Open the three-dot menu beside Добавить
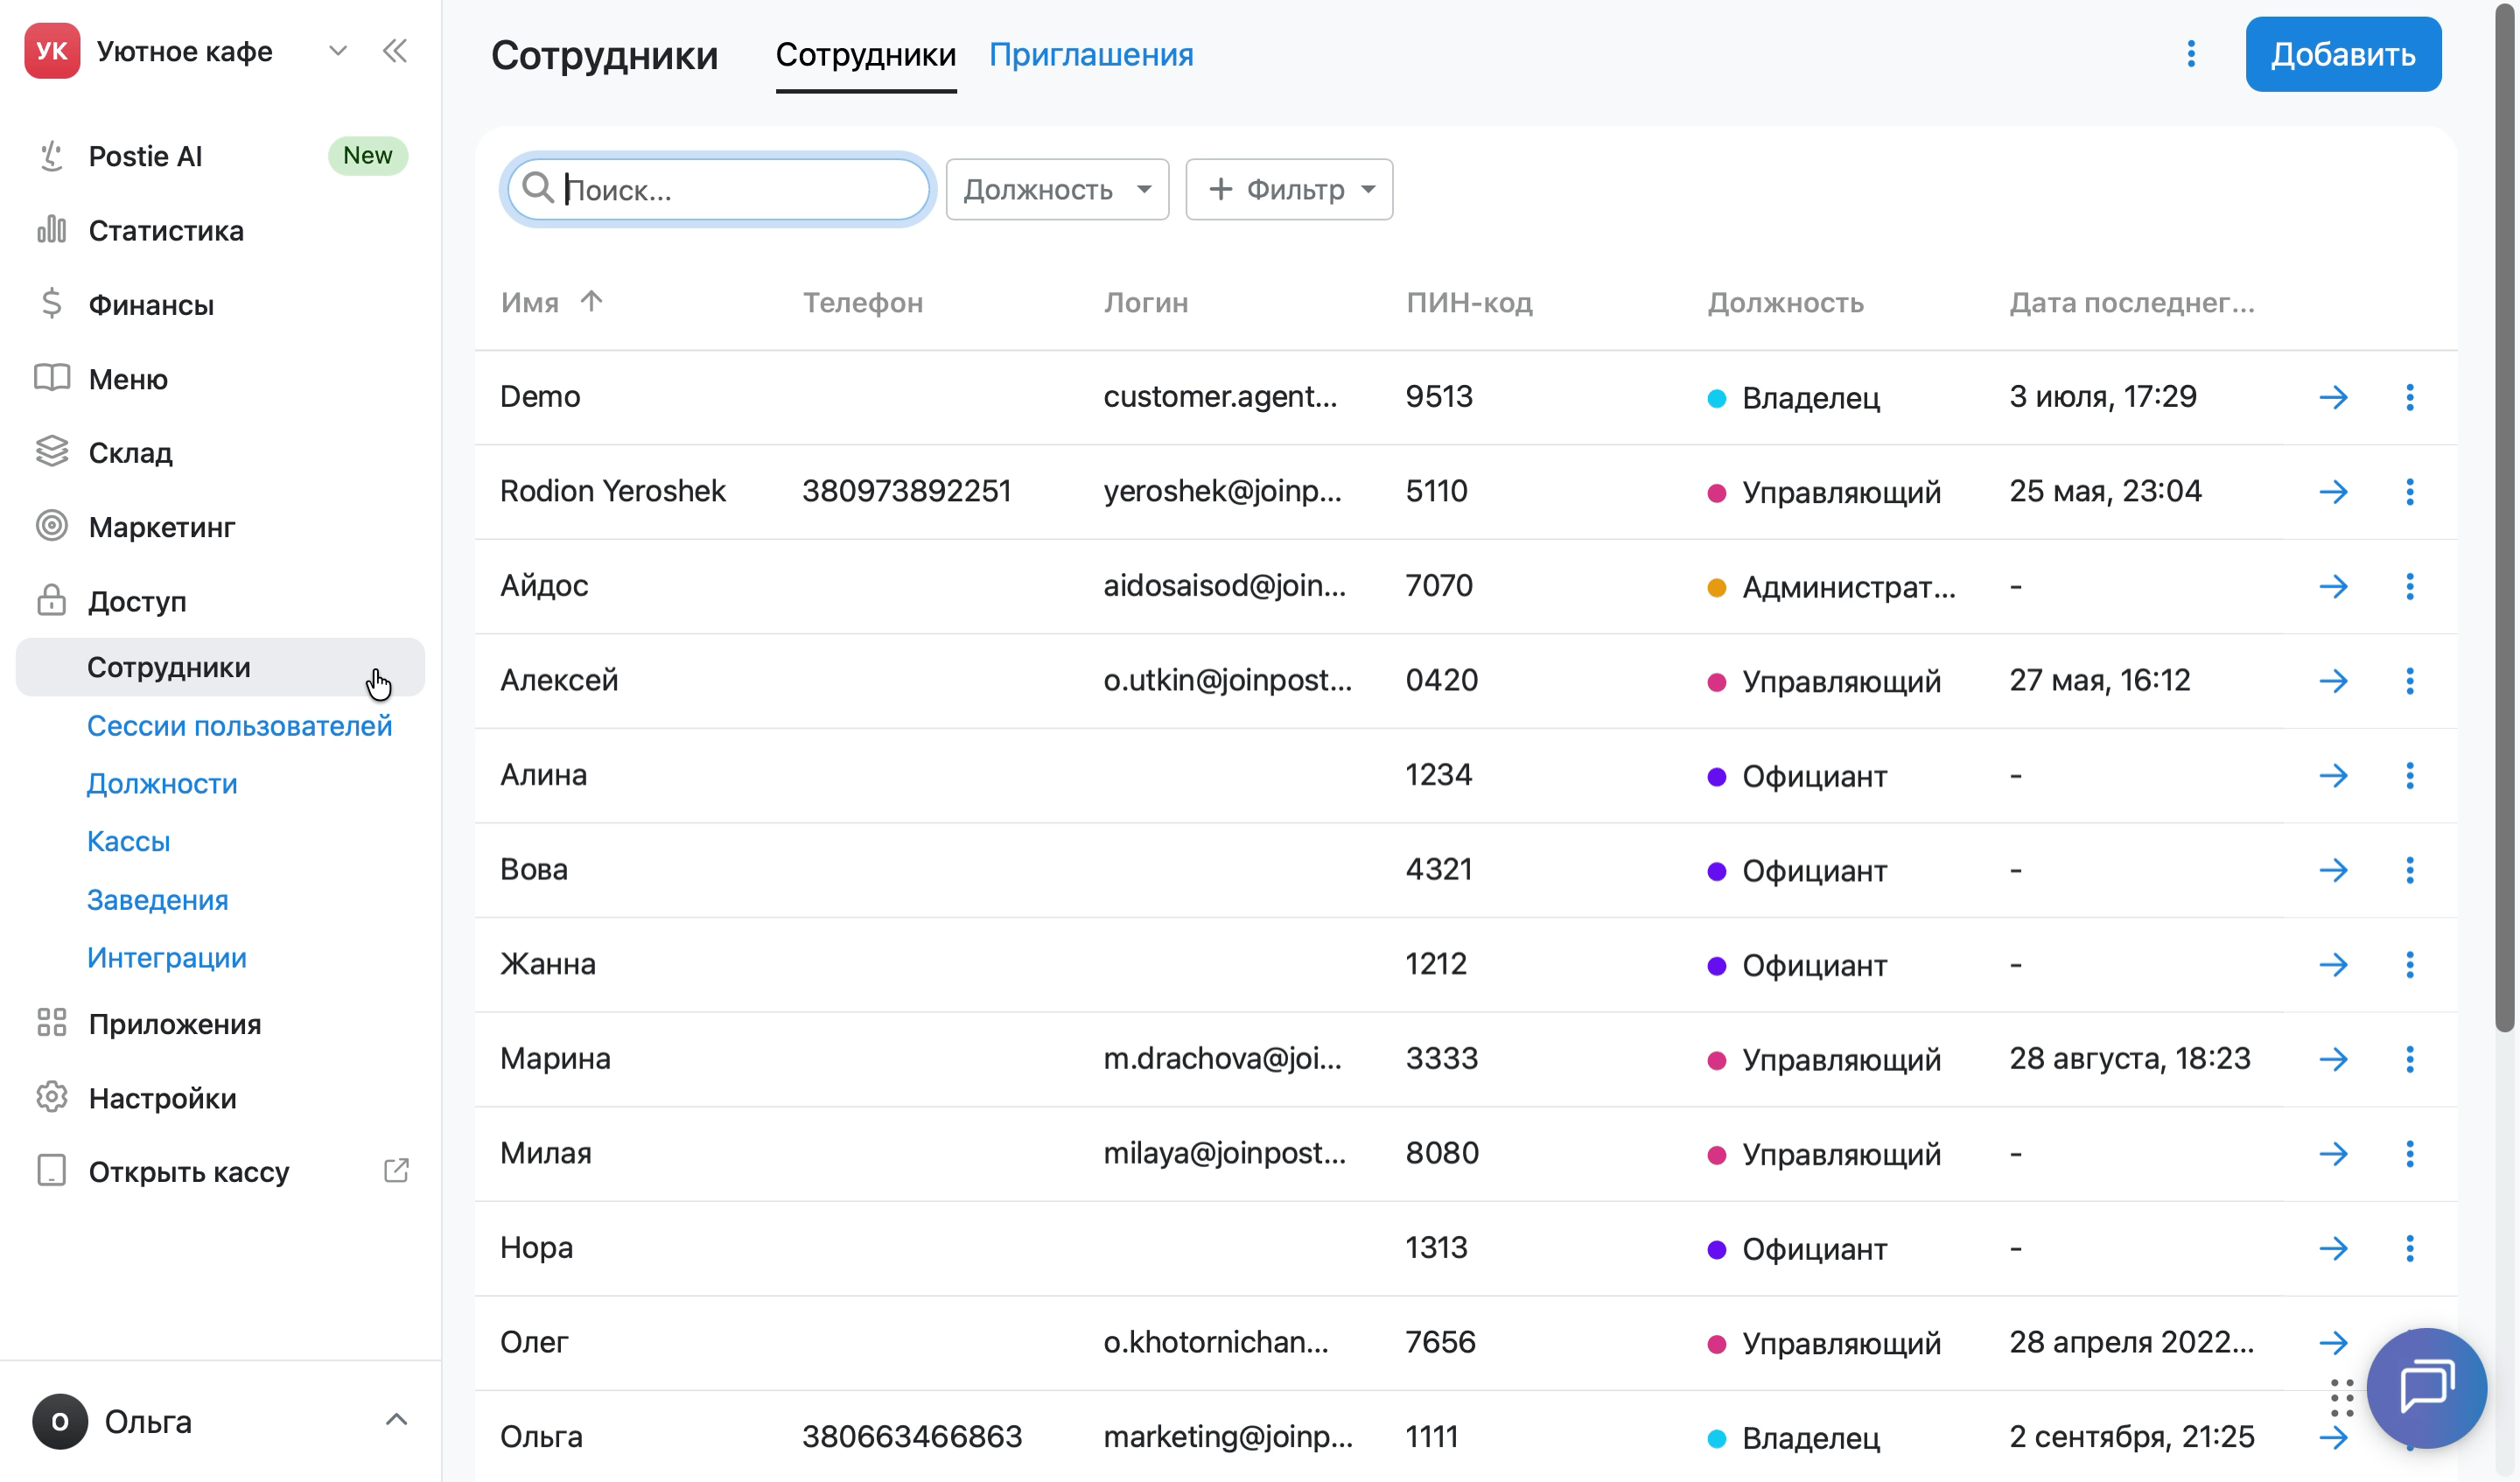 pos(2191,54)
